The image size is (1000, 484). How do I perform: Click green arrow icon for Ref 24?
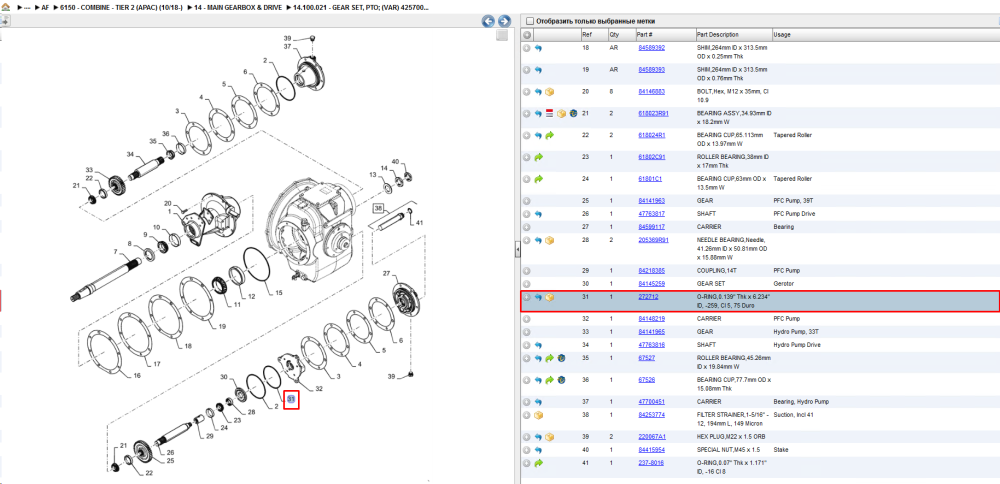pos(538,179)
